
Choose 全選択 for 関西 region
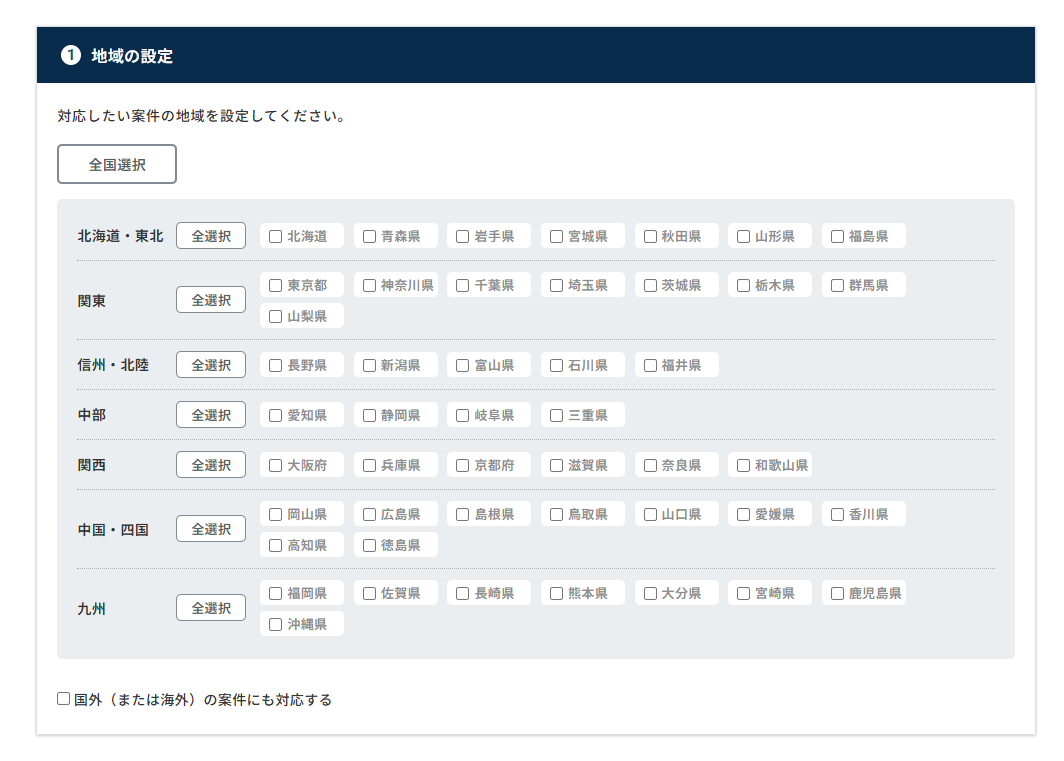(x=211, y=465)
